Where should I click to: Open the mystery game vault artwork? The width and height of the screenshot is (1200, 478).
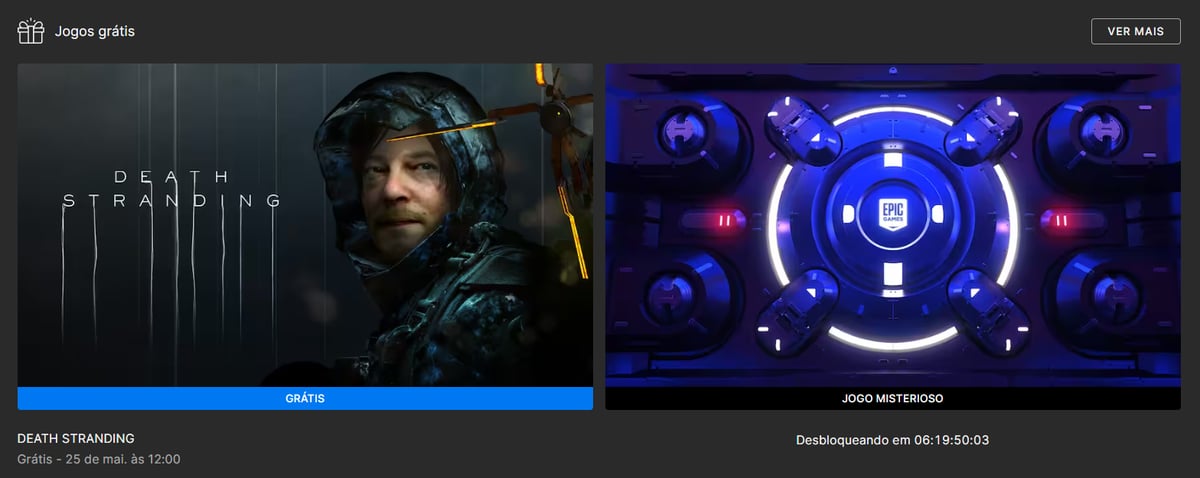893,225
